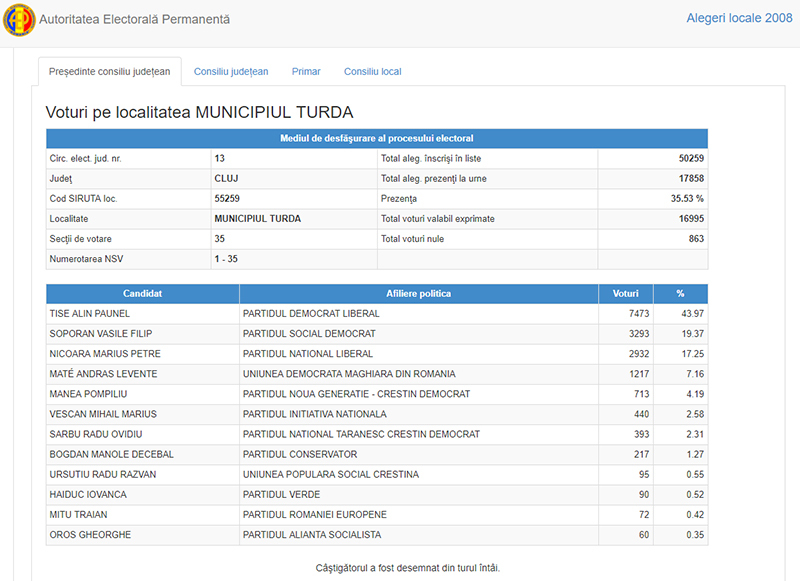Click PARTIDUL NATIONAL TARANESC CRESTIN DEMOCRAT cell
The height and width of the screenshot is (581, 800).
point(418,434)
